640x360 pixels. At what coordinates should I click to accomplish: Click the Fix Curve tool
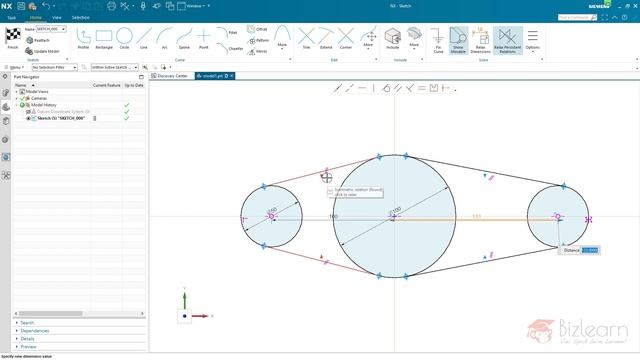(x=438, y=40)
